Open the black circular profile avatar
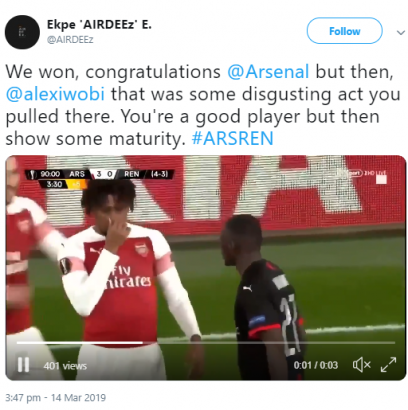The width and height of the screenshot is (408, 410). pos(22,32)
